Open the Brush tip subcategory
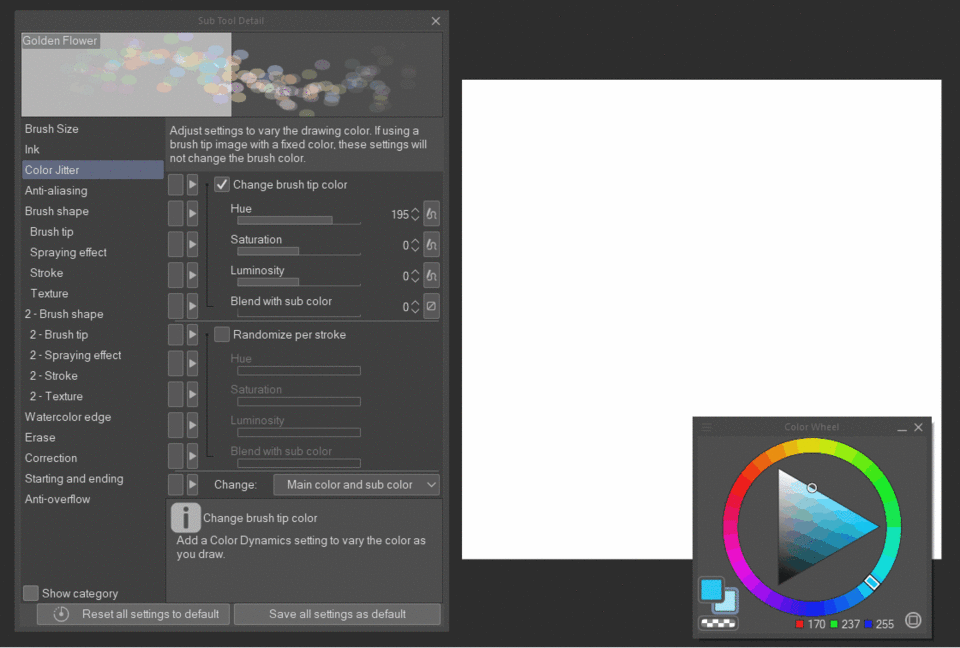This screenshot has width=960, height=648. coord(92,232)
